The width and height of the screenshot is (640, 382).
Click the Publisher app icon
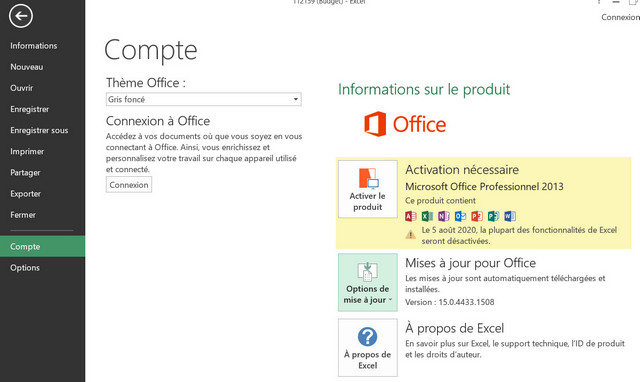493,216
